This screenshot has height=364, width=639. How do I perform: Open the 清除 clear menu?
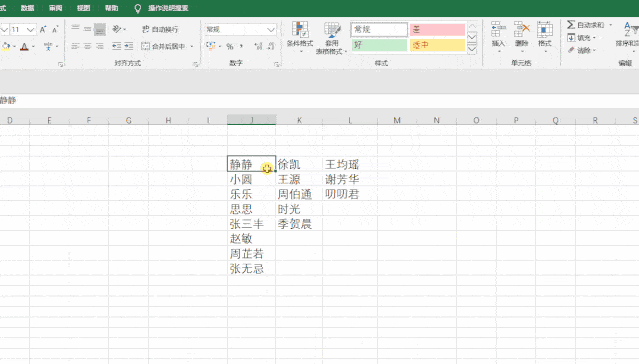[581, 50]
